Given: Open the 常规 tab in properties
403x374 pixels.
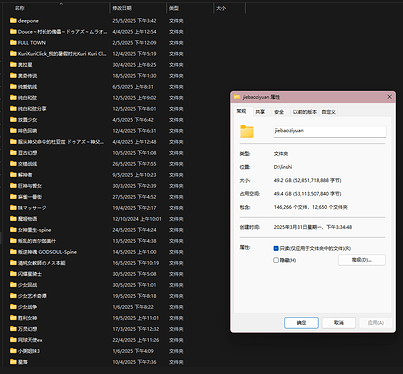Looking at the screenshot, I should coord(241,111).
